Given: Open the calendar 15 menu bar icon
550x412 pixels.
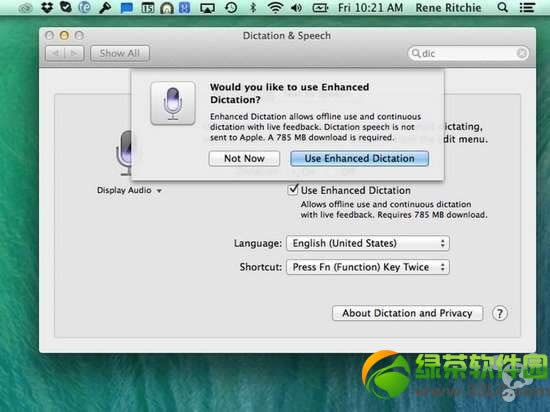Looking at the screenshot, I should tap(148, 8).
